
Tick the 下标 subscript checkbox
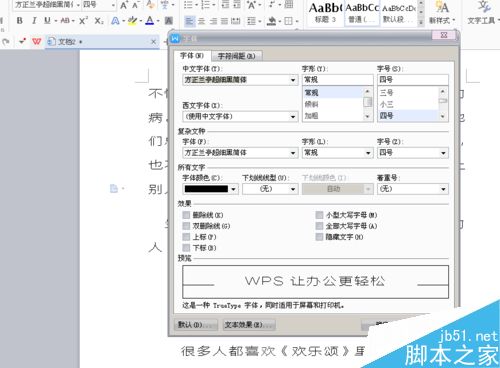click(x=186, y=248)
